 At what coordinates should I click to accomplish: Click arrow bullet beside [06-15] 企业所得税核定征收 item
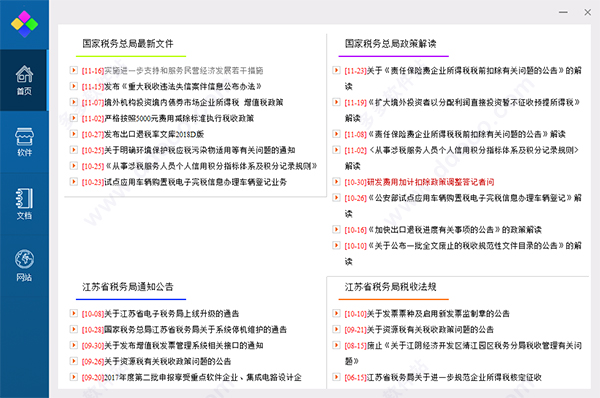tap(336, 377)
